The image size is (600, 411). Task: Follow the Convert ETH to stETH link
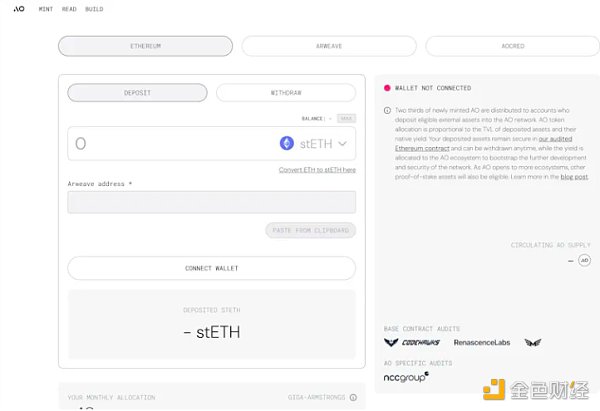point(317,170)
